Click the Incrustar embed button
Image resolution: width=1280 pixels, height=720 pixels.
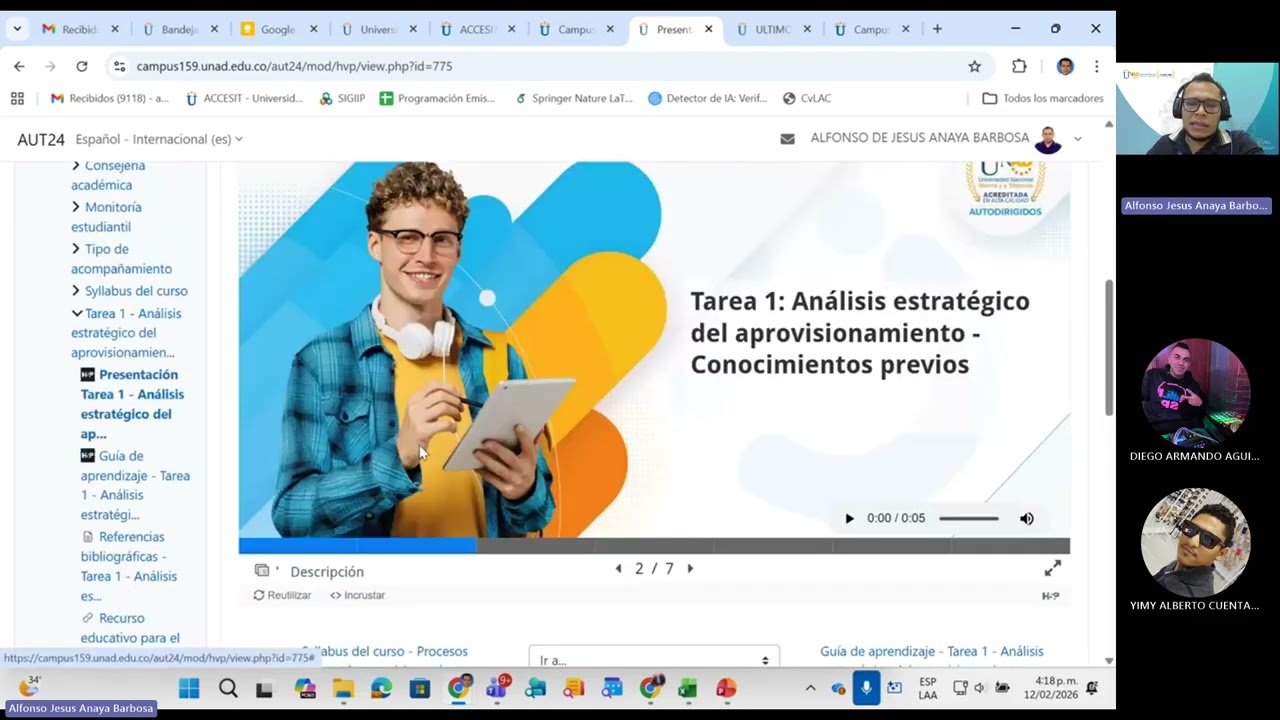[x=357, y=595]
